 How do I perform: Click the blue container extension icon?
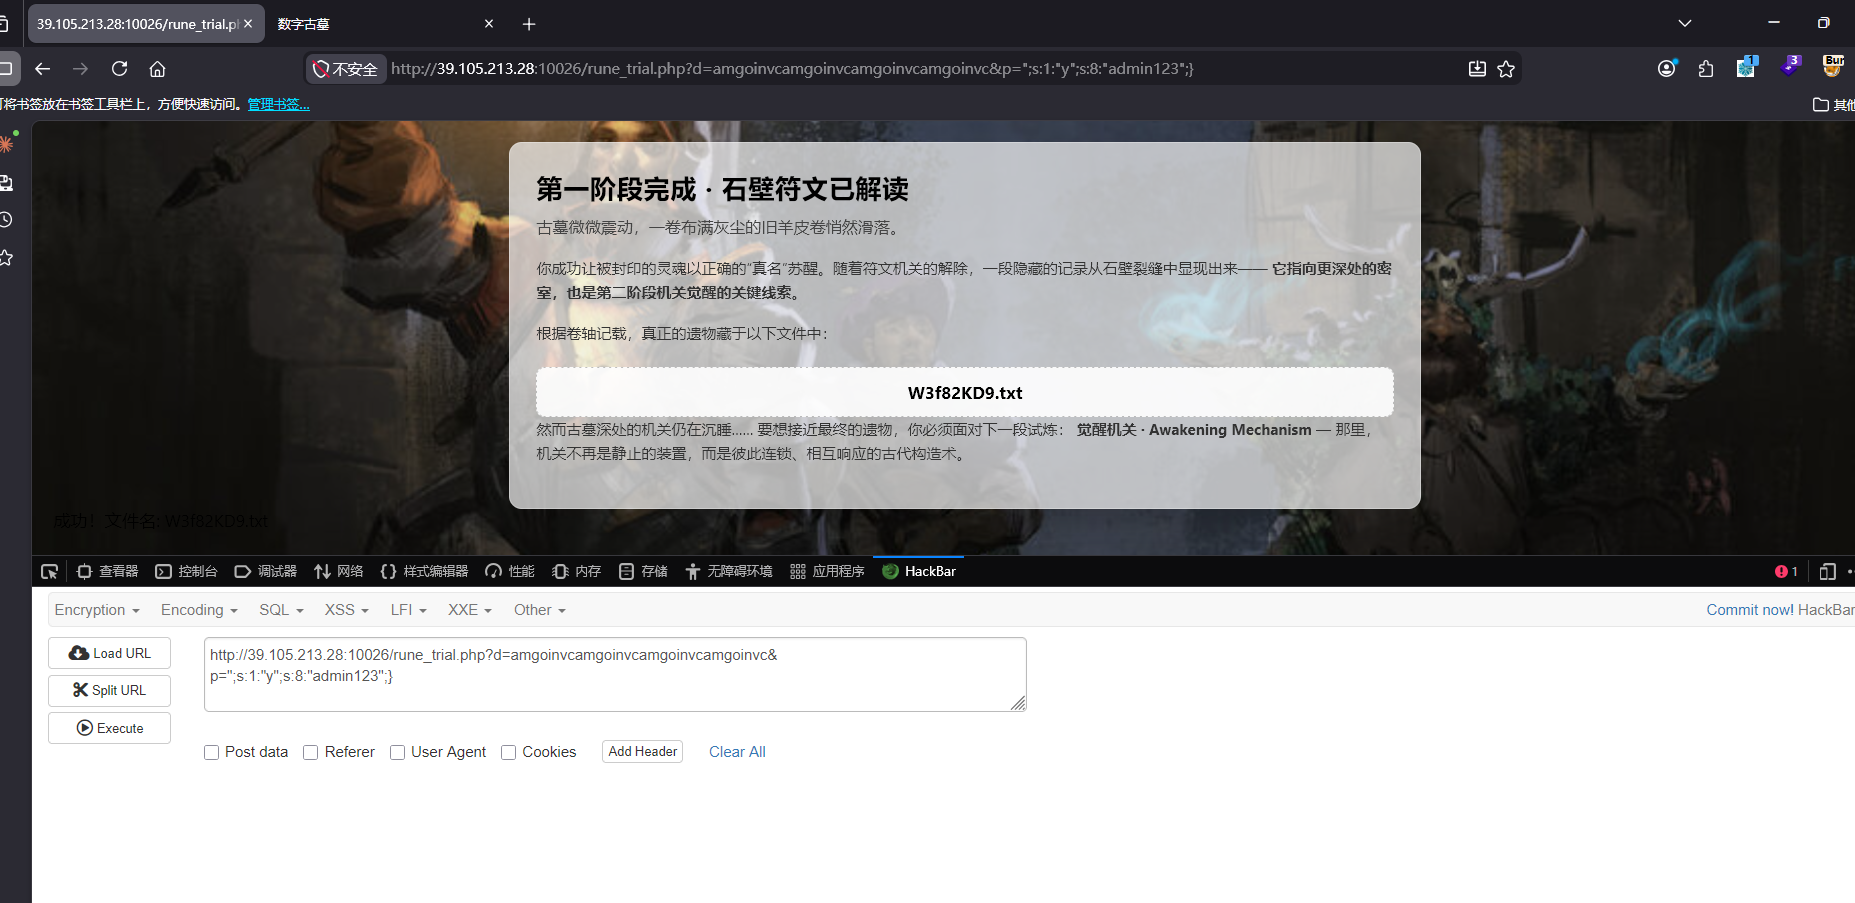pyautogui.click(x=1747, y=66)
